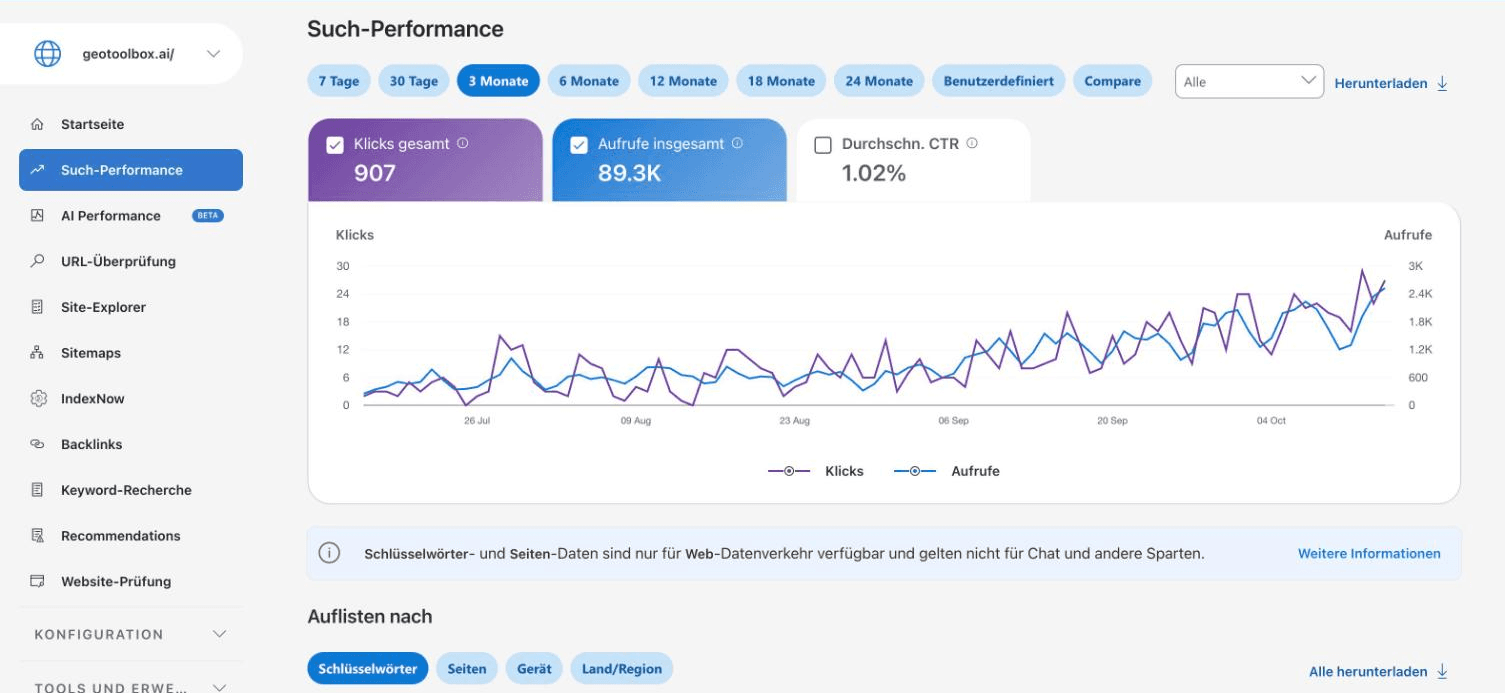Click the Recommendations icon

point(38,536)
